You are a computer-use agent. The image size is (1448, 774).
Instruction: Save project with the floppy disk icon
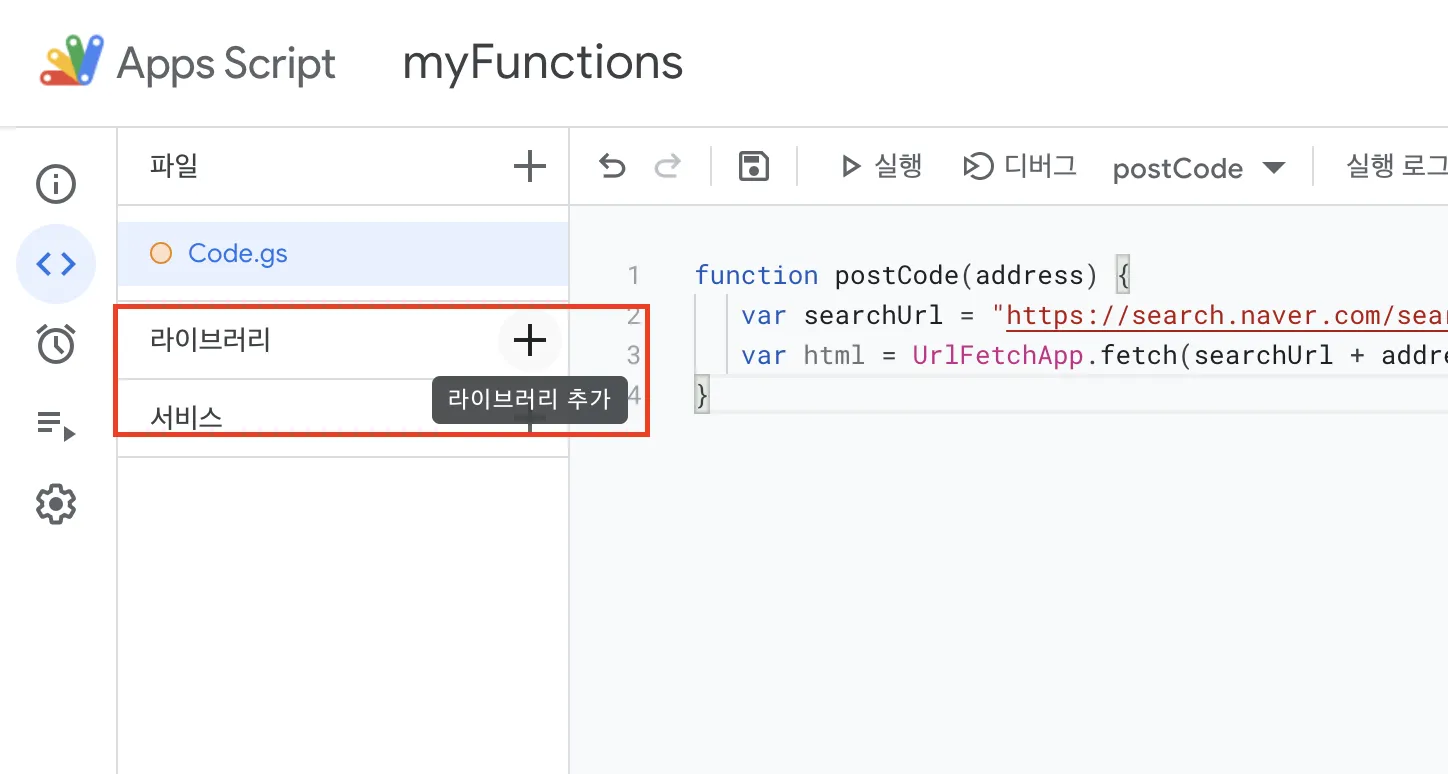[x=753, y=166]
